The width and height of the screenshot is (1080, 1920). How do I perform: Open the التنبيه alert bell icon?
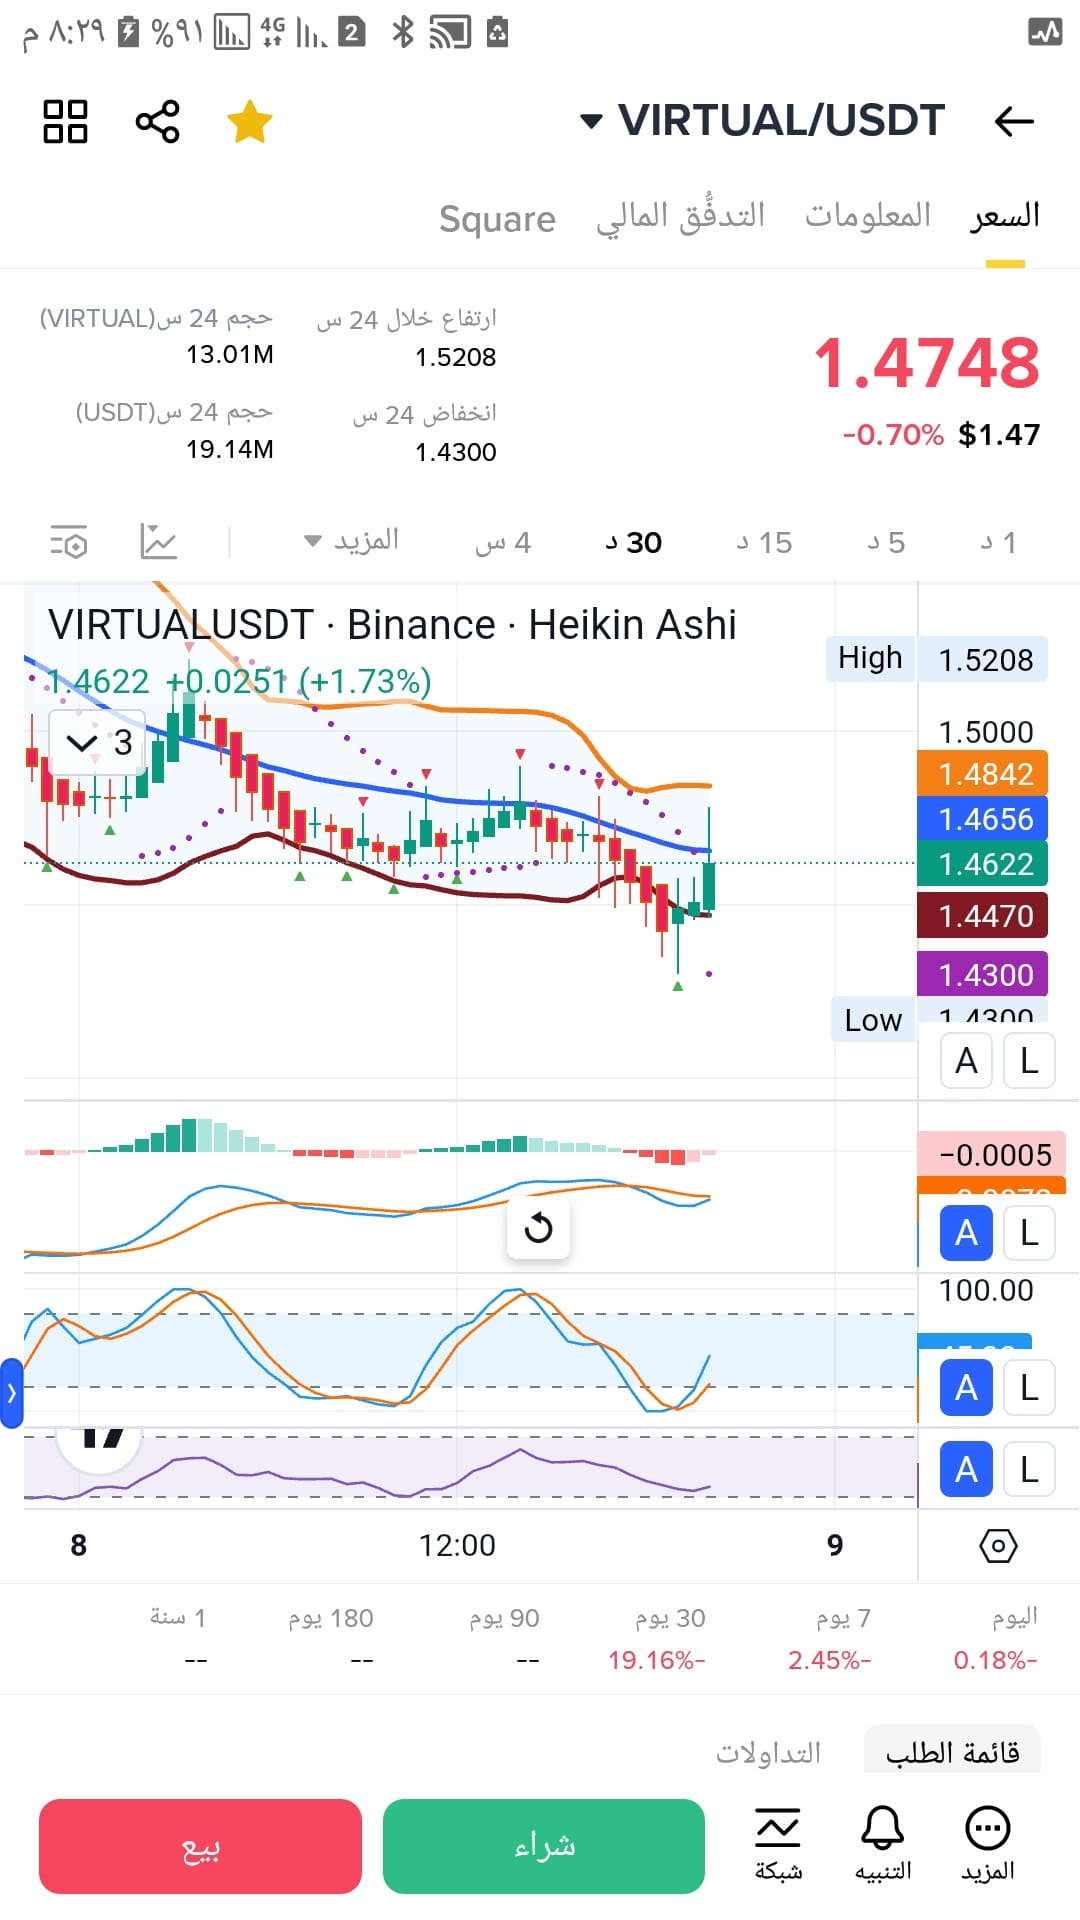[883, 1844]
